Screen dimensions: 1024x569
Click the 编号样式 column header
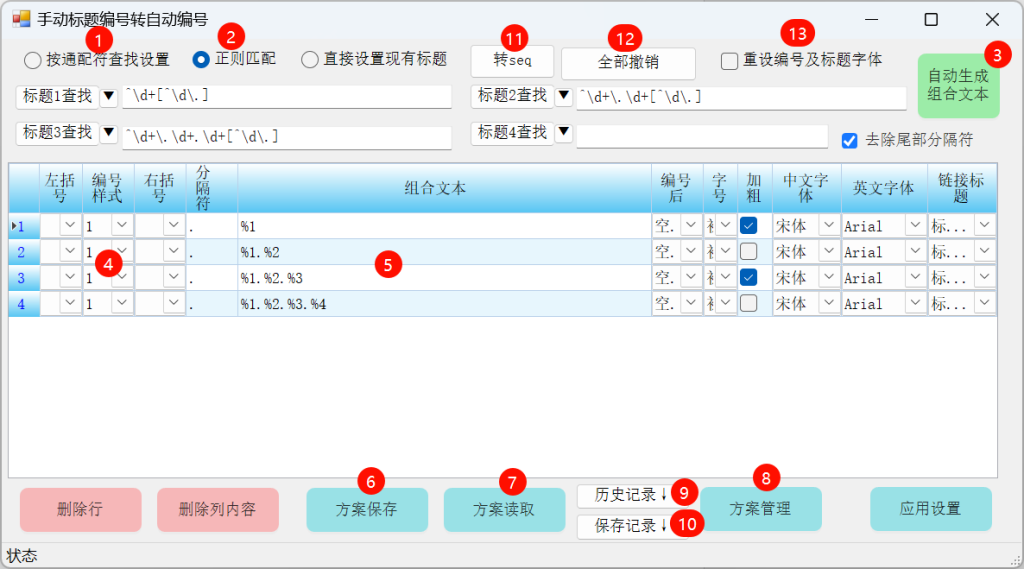[x=108, y=188]
